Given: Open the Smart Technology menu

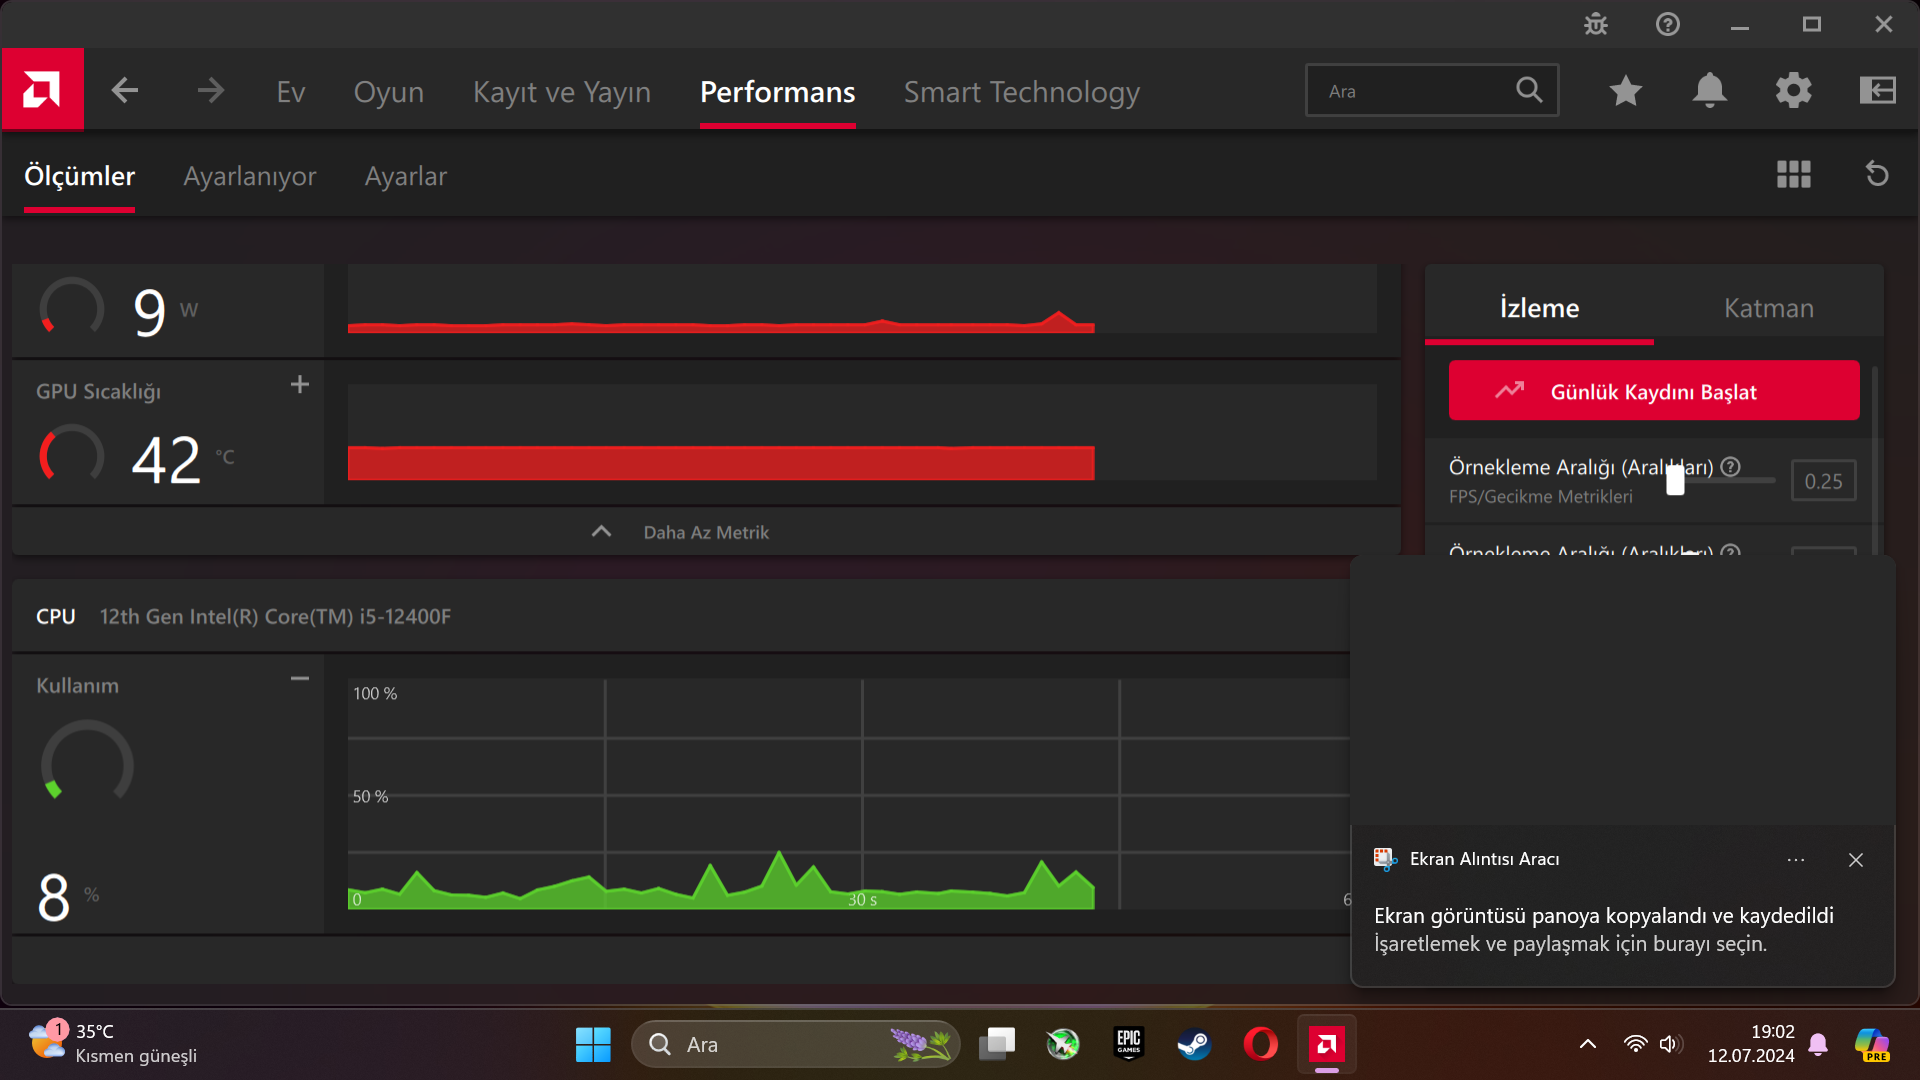Looking at the screenshot, I should pyautogui.click(x=1021, y=92).
